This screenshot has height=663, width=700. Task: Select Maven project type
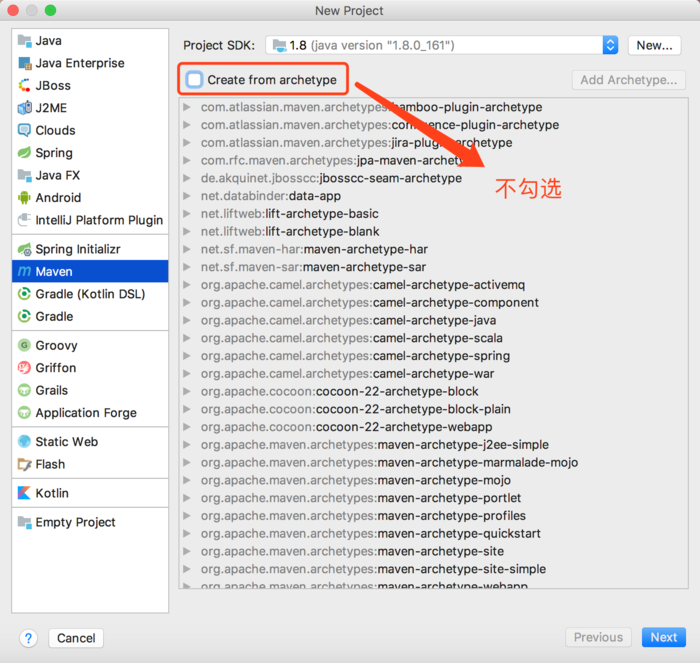(90, 271)
